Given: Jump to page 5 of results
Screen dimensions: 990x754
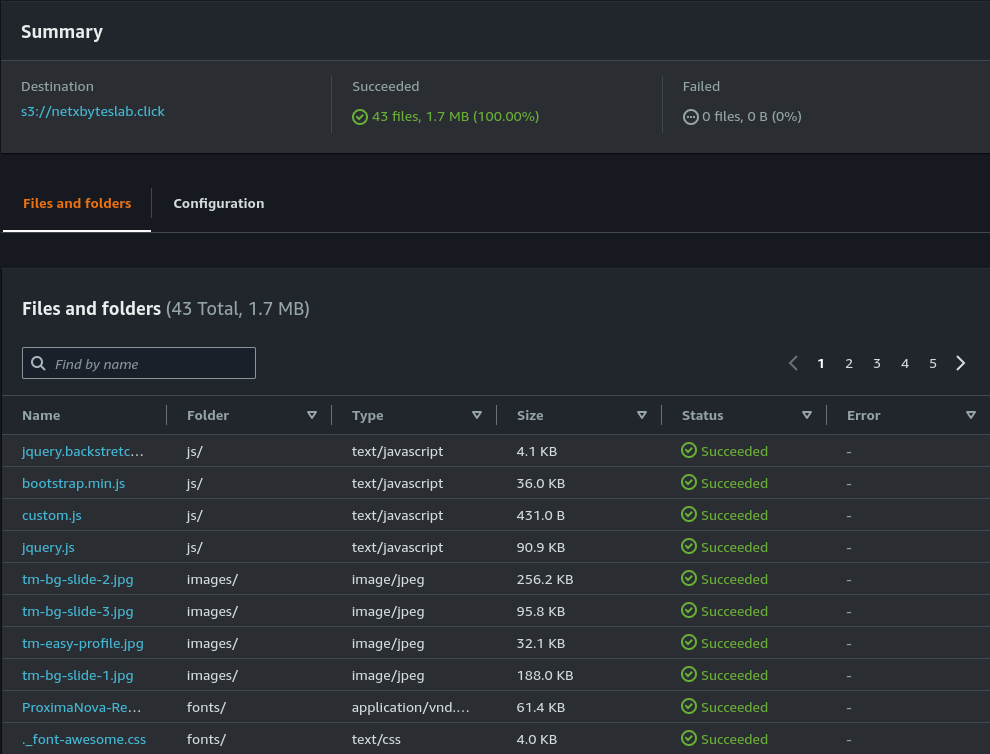Looking at the screenshot, I should point(933,364).
